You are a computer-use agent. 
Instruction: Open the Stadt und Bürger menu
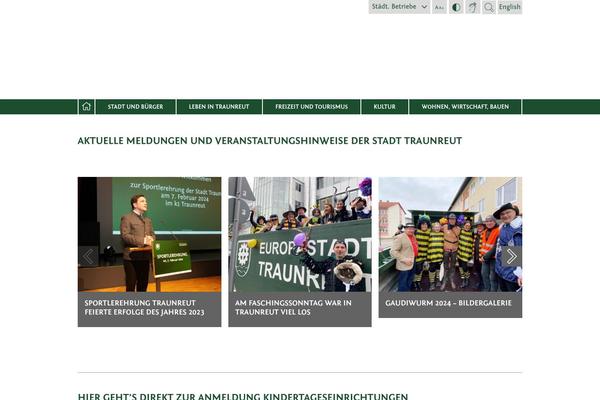136,106
